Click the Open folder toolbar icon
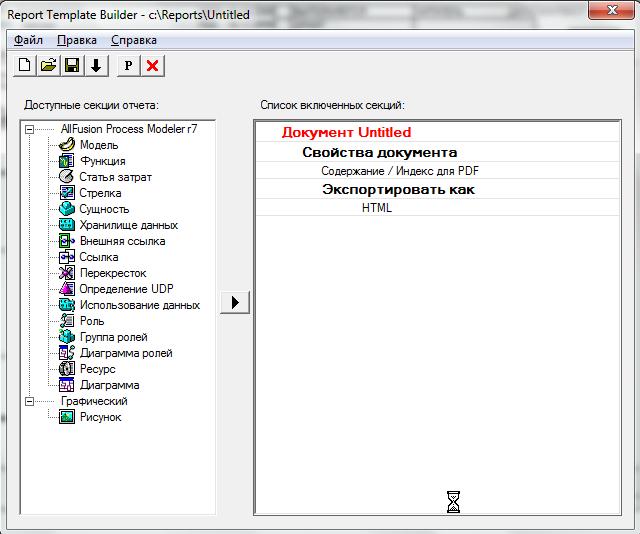 tap(49, 65)
